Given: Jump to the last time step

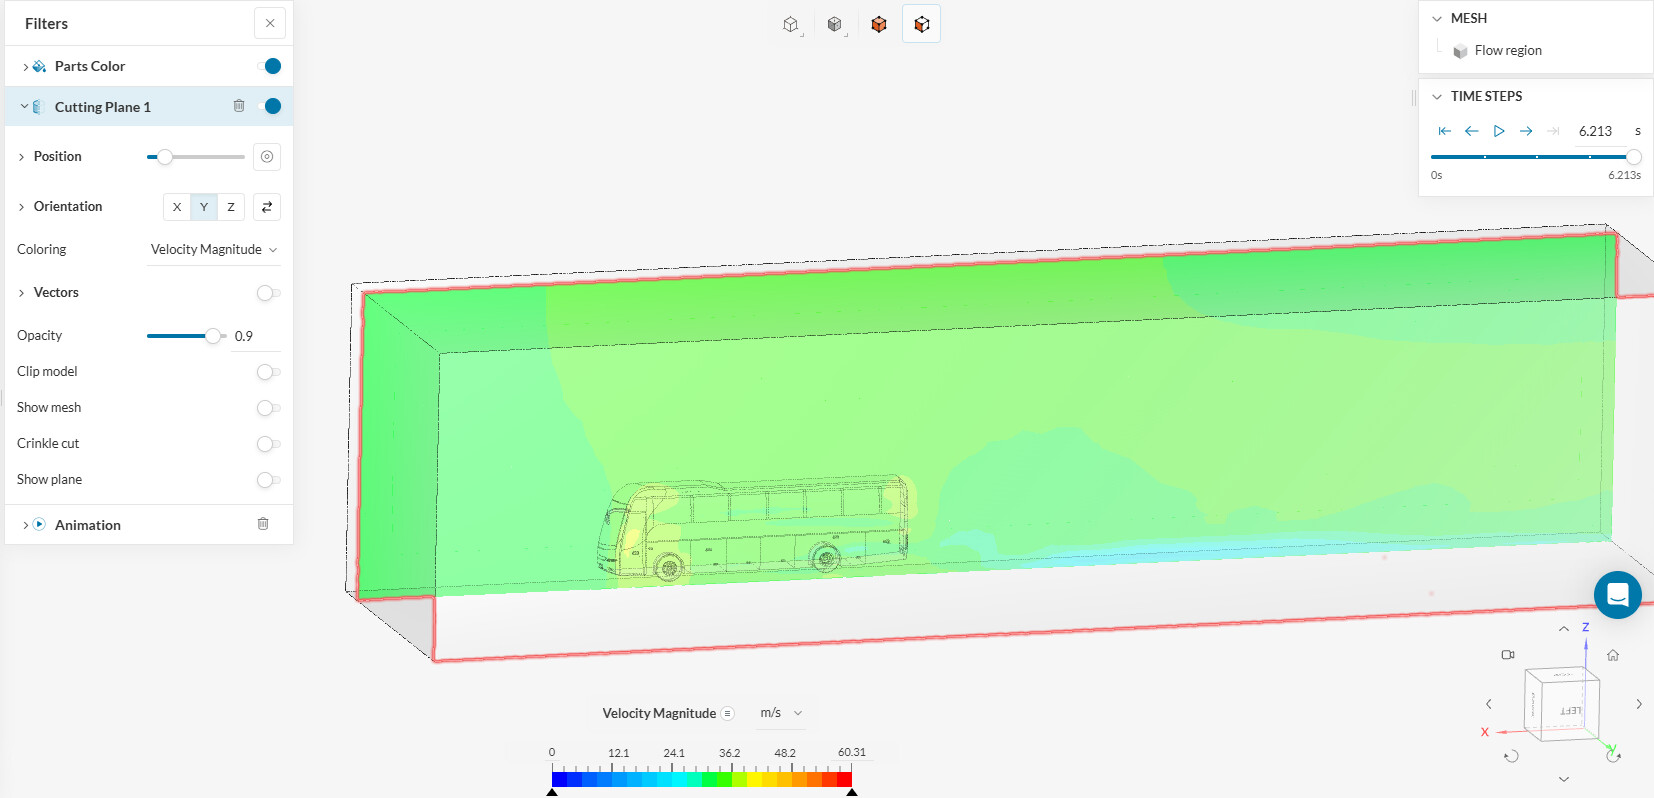Looking at the screenshot, I should pyautogui.click(x=1553, y=131).
